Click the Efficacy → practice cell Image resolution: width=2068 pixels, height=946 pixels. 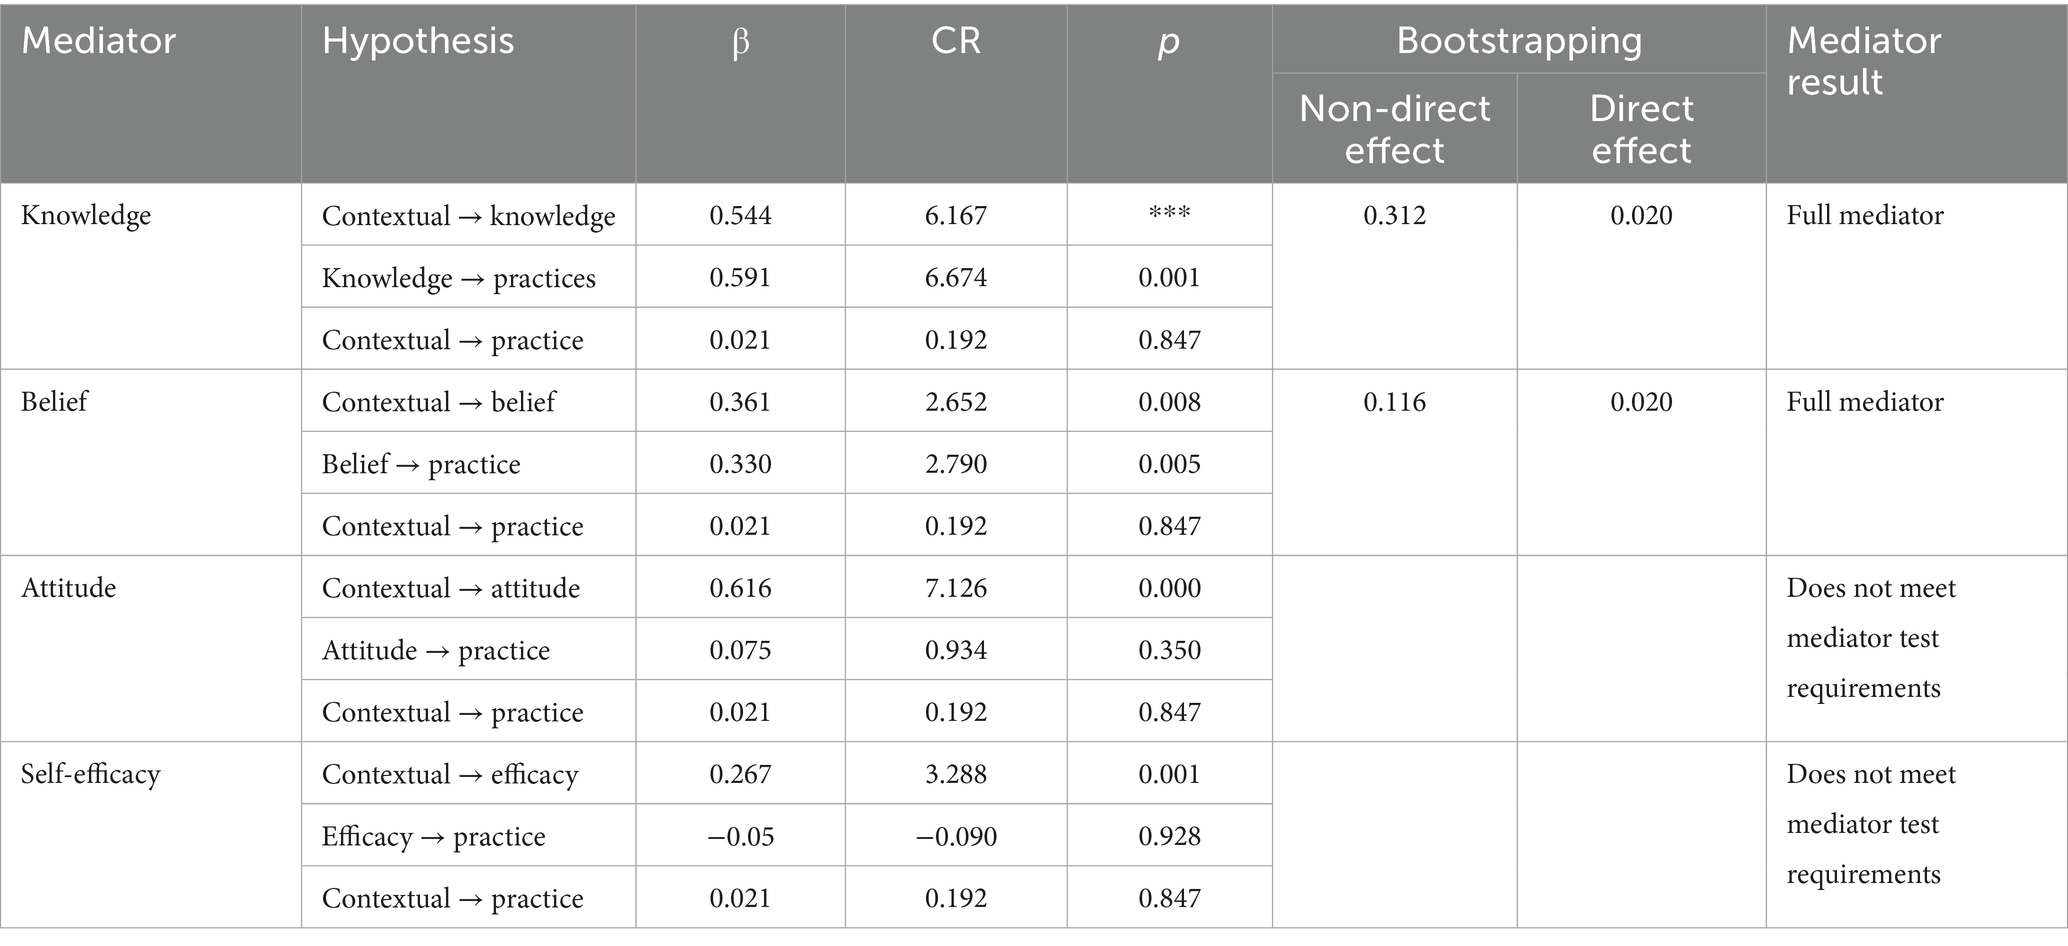coord(433,836)
